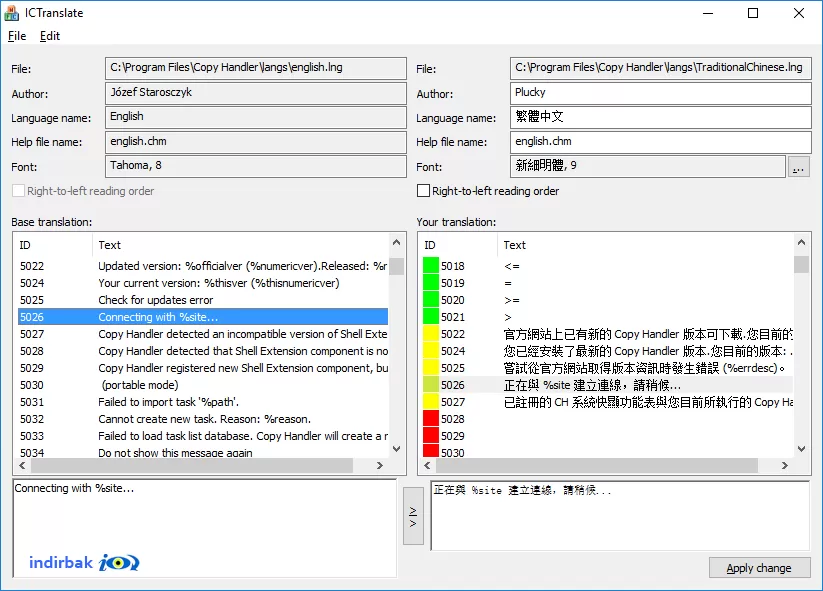Viewport: 823px width, 591px height.
Task: Select green status swatch for row 5020
Action: 431,300
